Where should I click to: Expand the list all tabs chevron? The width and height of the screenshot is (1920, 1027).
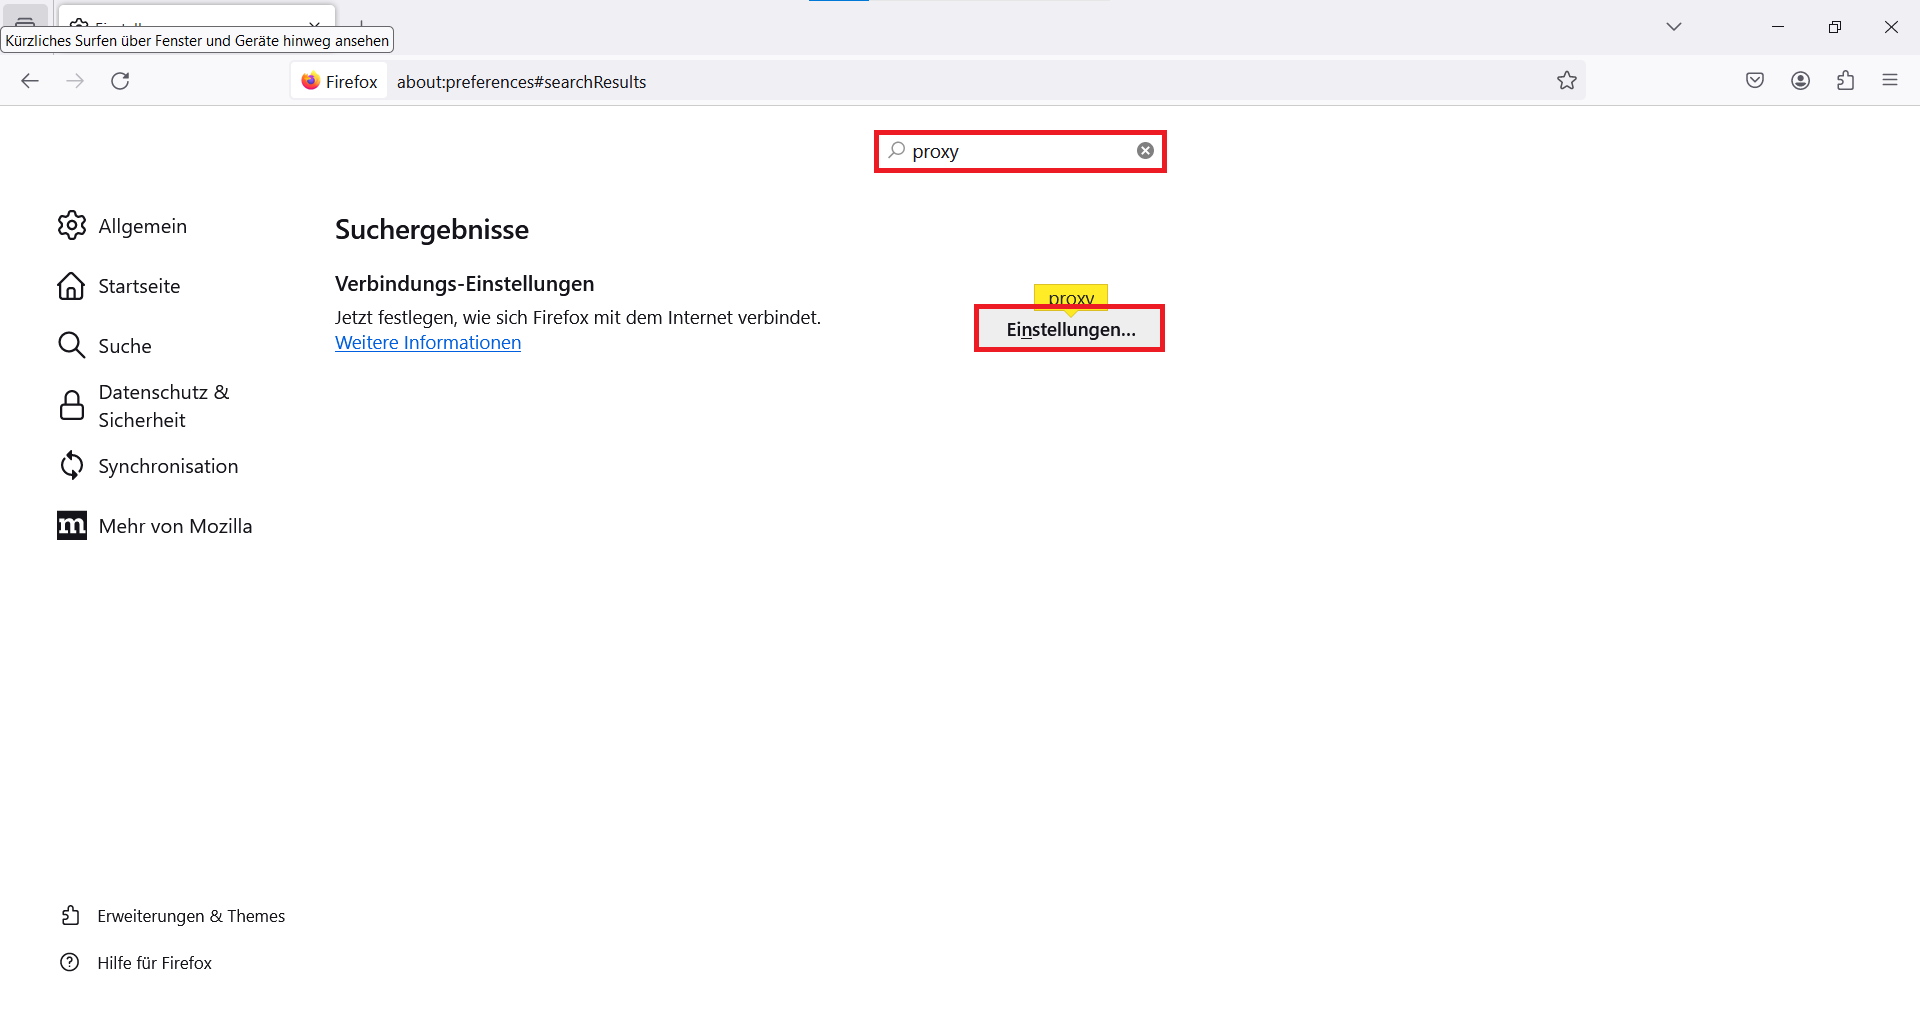(x=1673, y=27)
